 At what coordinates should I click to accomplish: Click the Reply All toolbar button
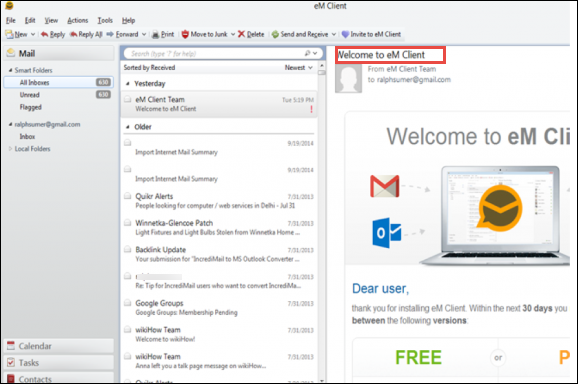pyautogui.click(x=86, y=34)
